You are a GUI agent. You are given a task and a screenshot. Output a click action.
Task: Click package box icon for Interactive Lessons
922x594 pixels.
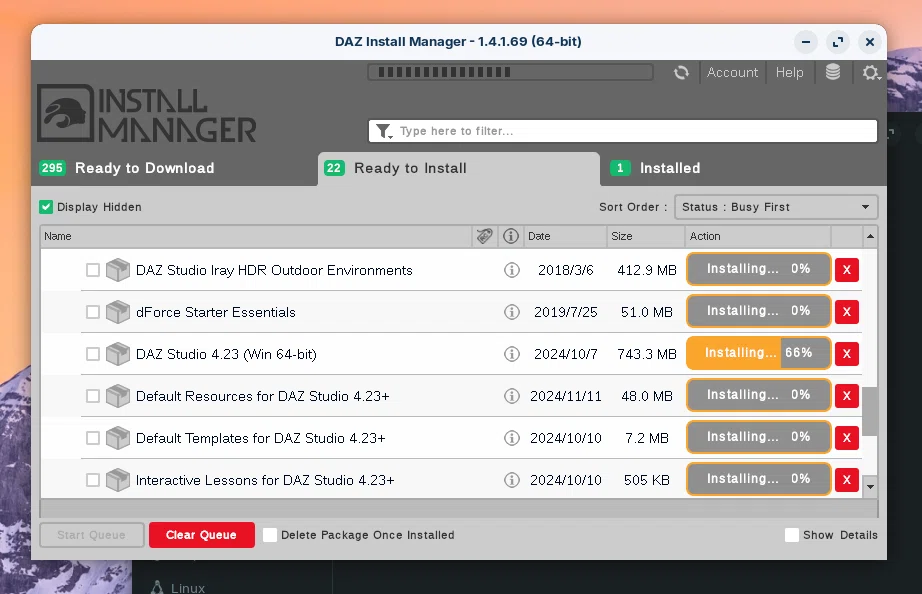(118, 480)
